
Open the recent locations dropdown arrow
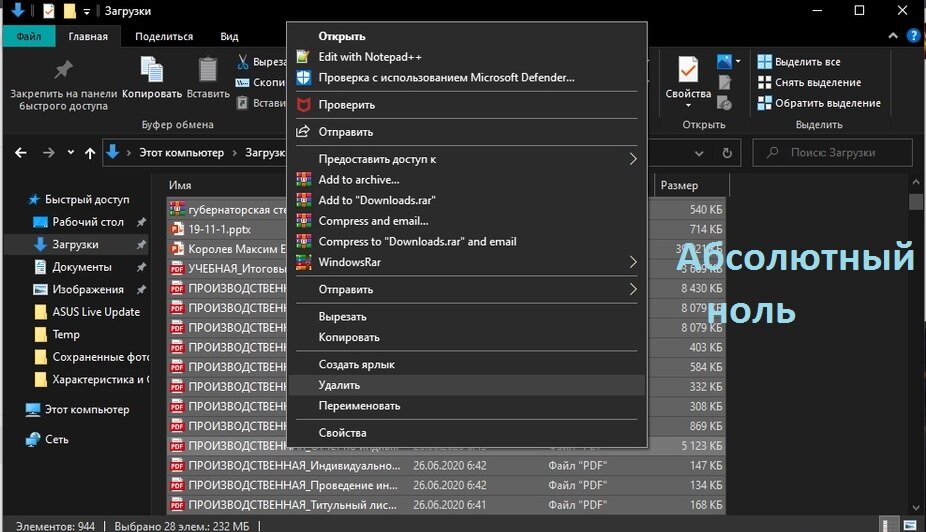(70, 153)
